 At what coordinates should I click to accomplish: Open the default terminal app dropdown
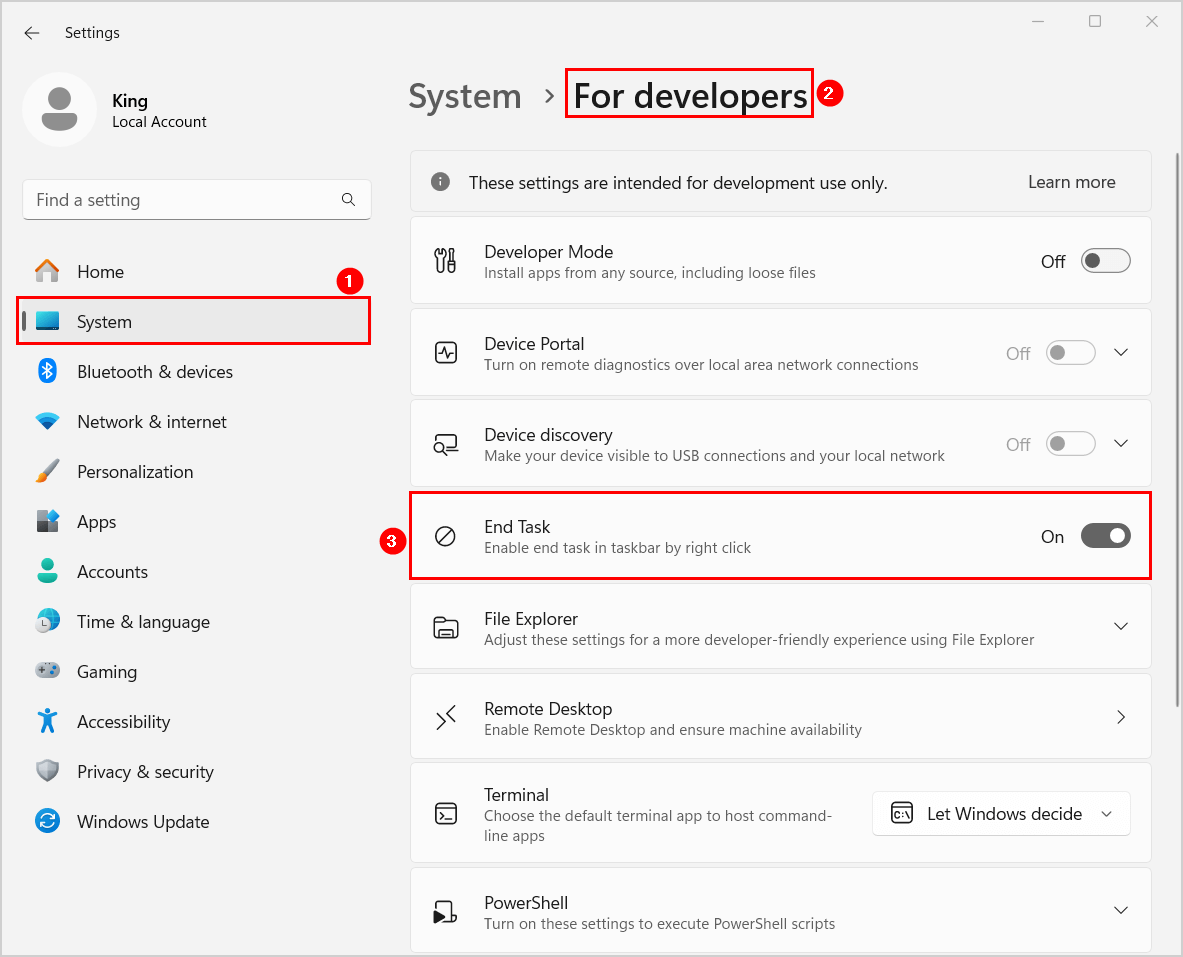coord(1000,813)
